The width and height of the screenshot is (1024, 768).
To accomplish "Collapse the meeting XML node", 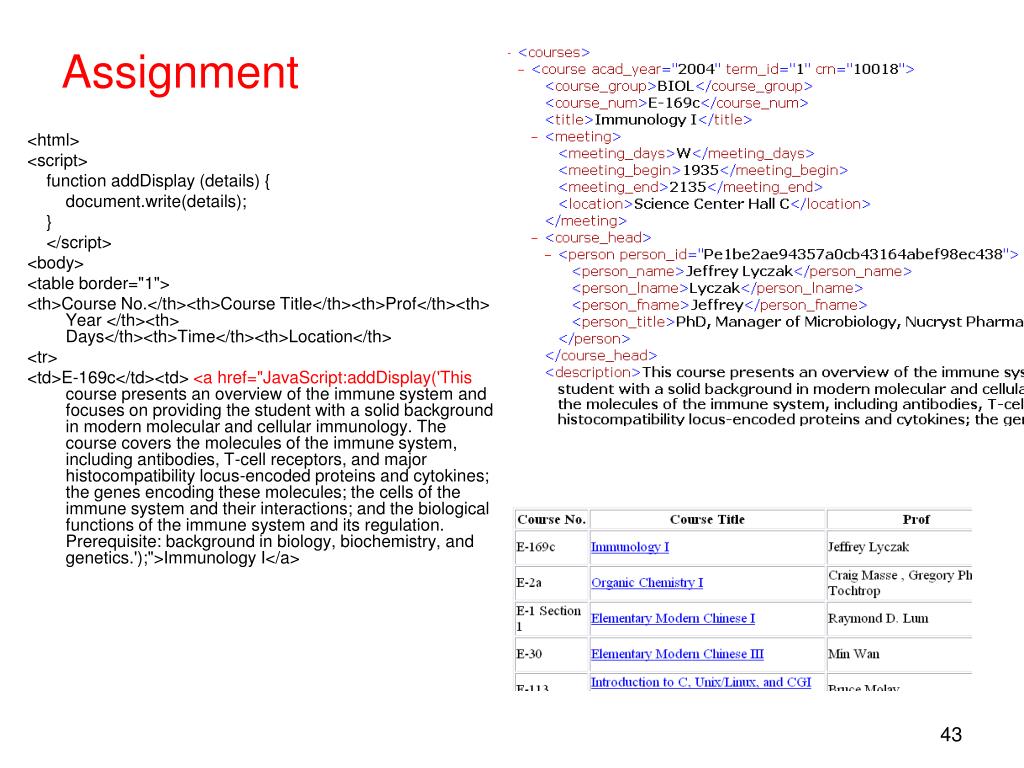I will click(x=534, y=137).
